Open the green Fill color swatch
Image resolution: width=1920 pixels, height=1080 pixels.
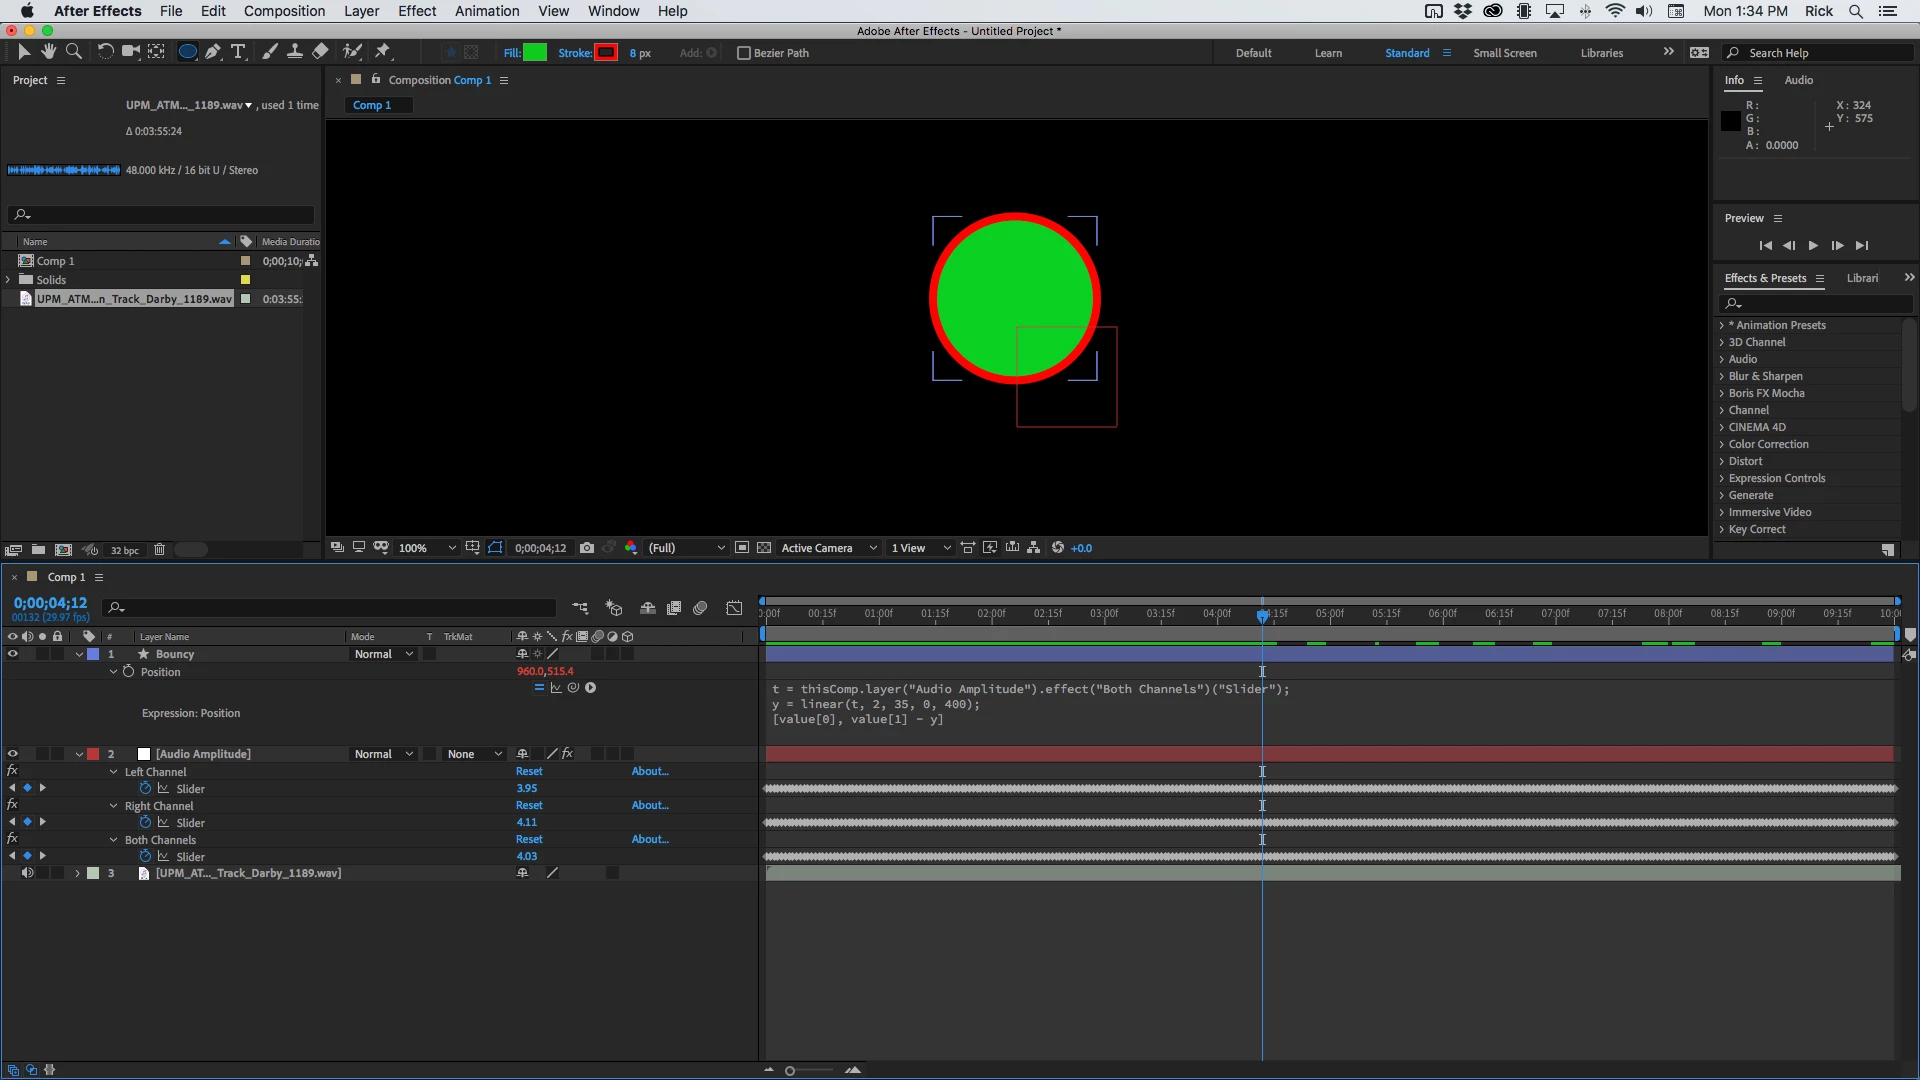pos(535,53)
